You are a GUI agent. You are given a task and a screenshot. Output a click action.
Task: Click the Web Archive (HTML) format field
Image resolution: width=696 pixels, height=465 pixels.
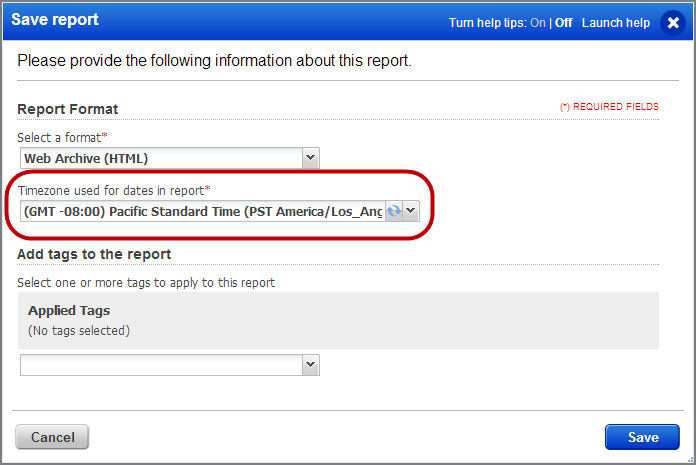point(162,158)
